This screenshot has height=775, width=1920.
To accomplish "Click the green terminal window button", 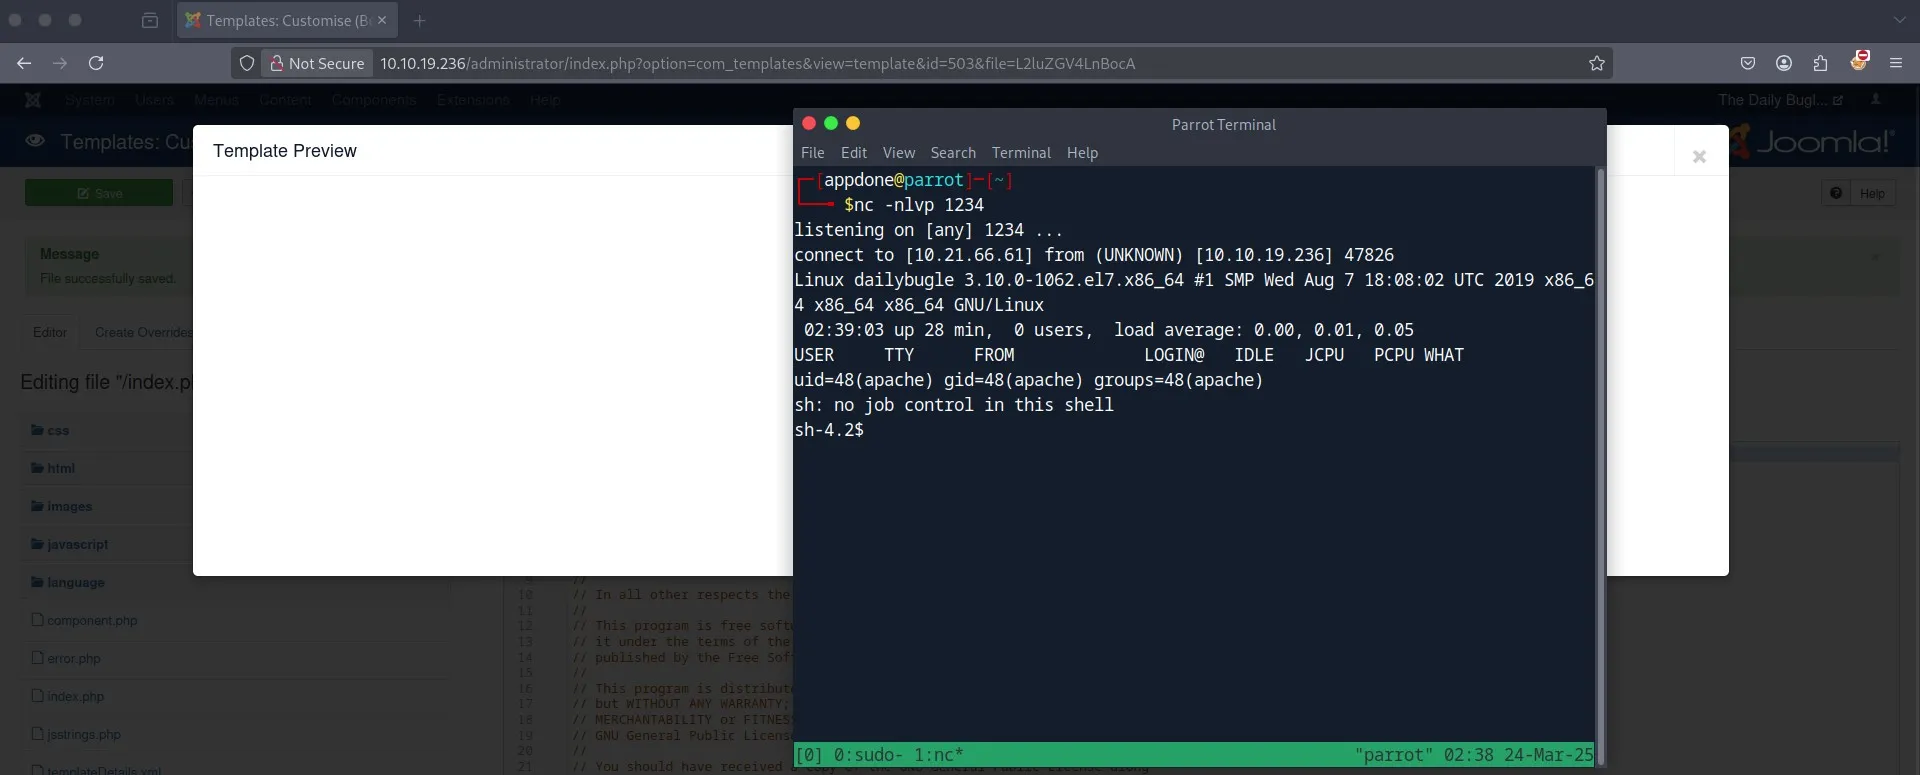I will (831, 123).
